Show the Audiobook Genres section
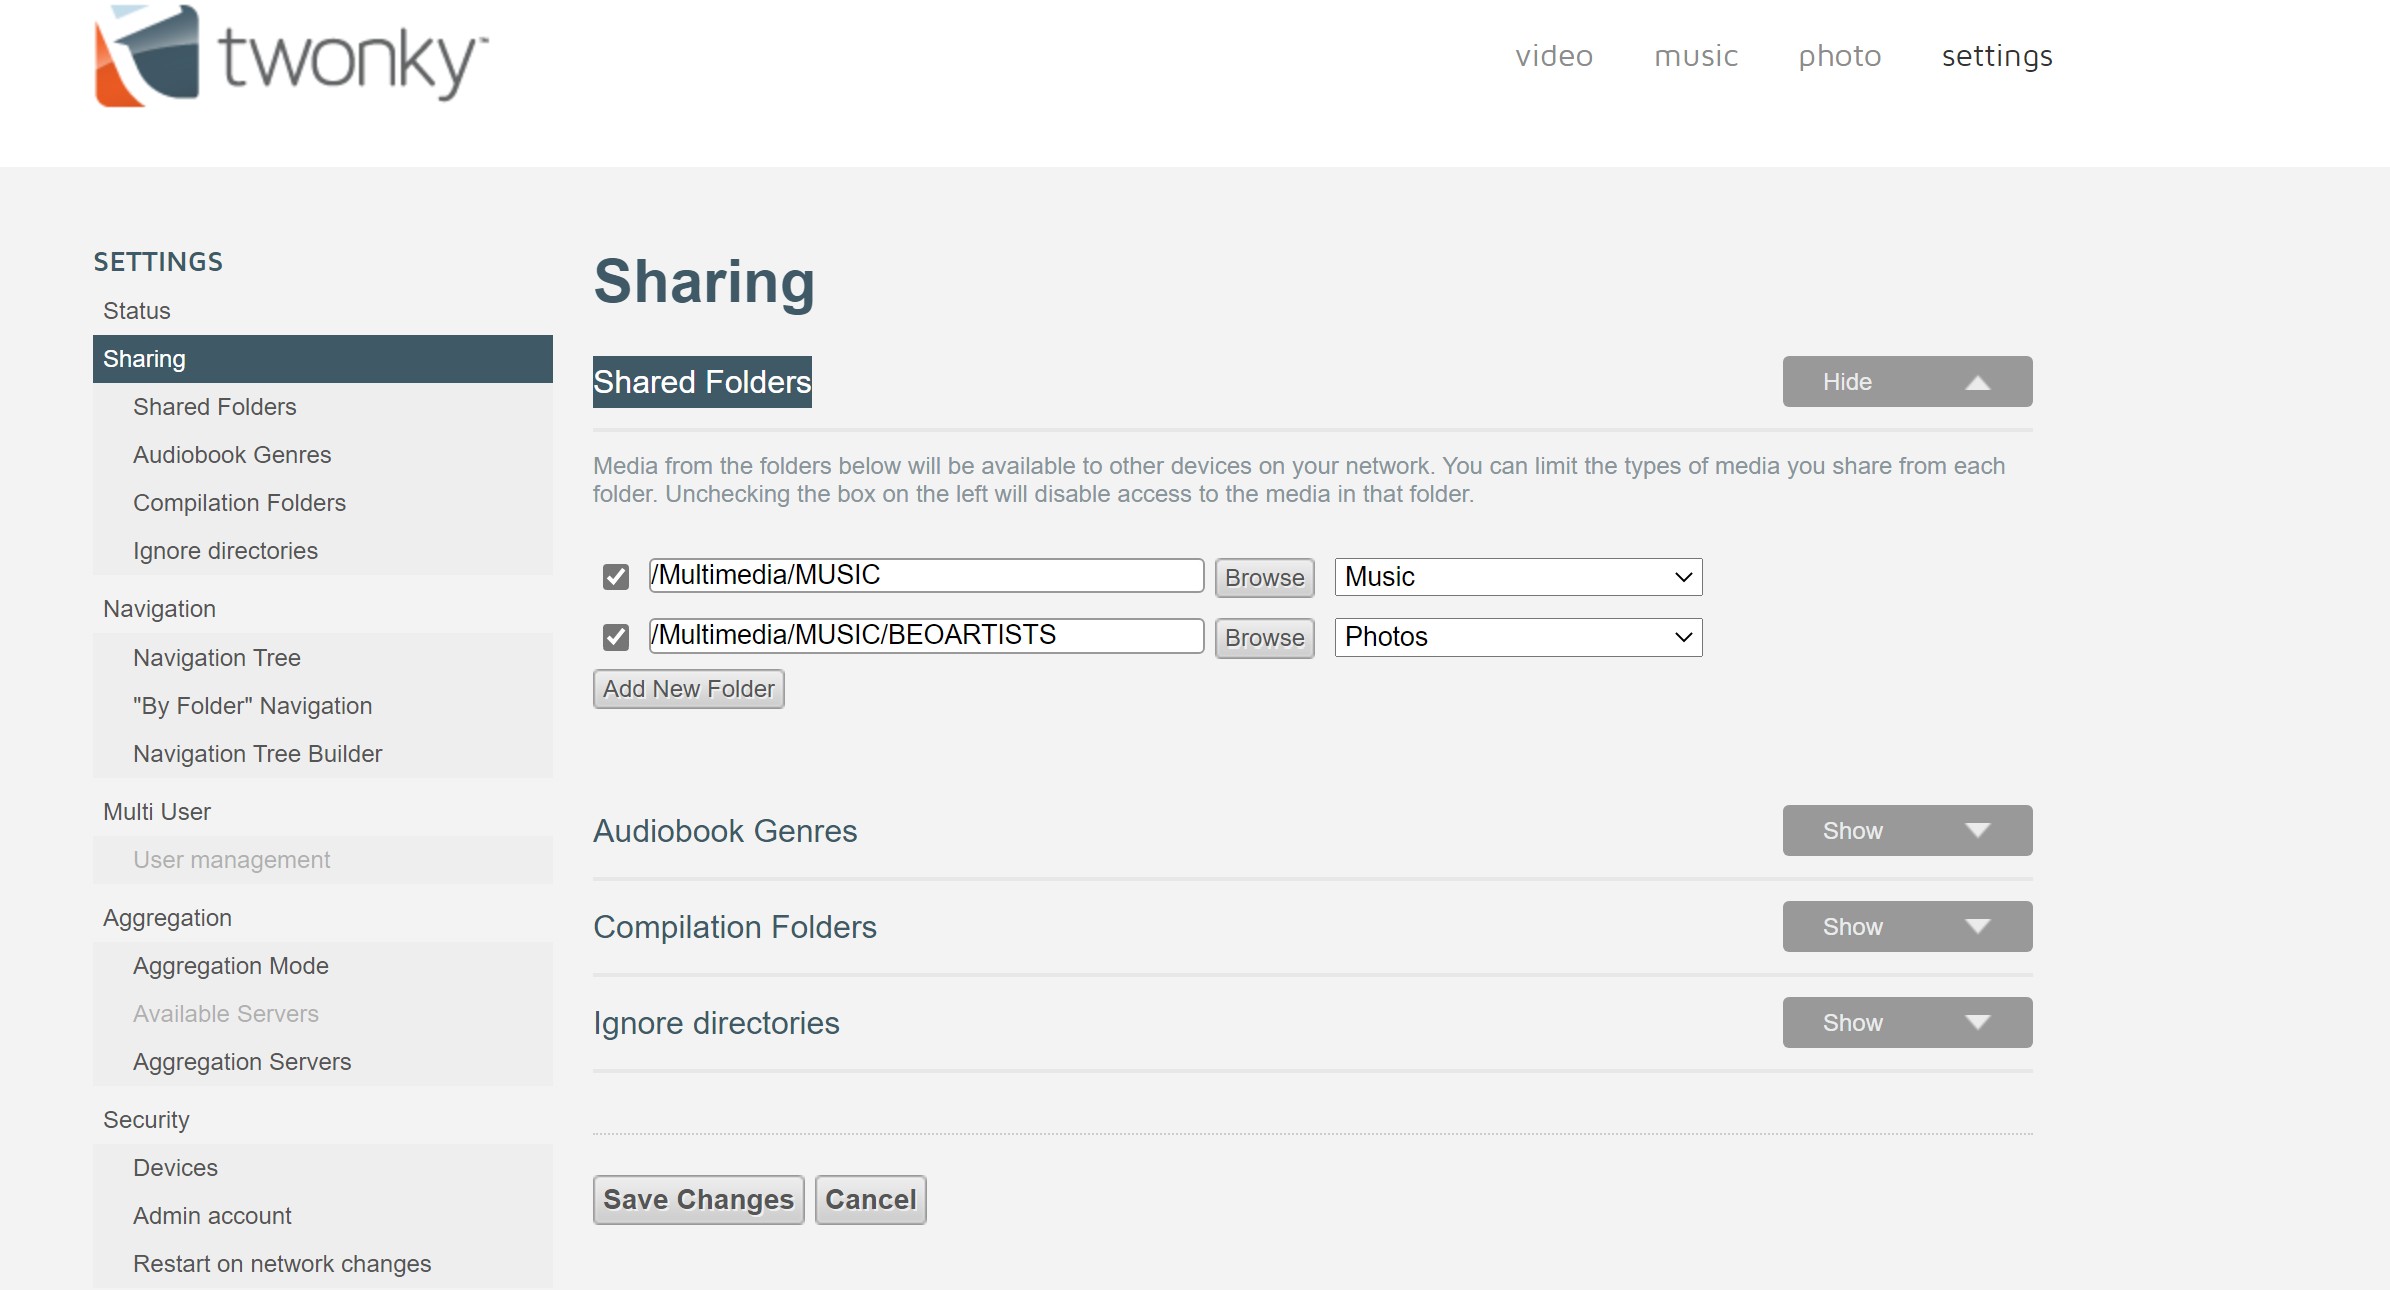The image size is (2390, 1290). click(1906, 831)
